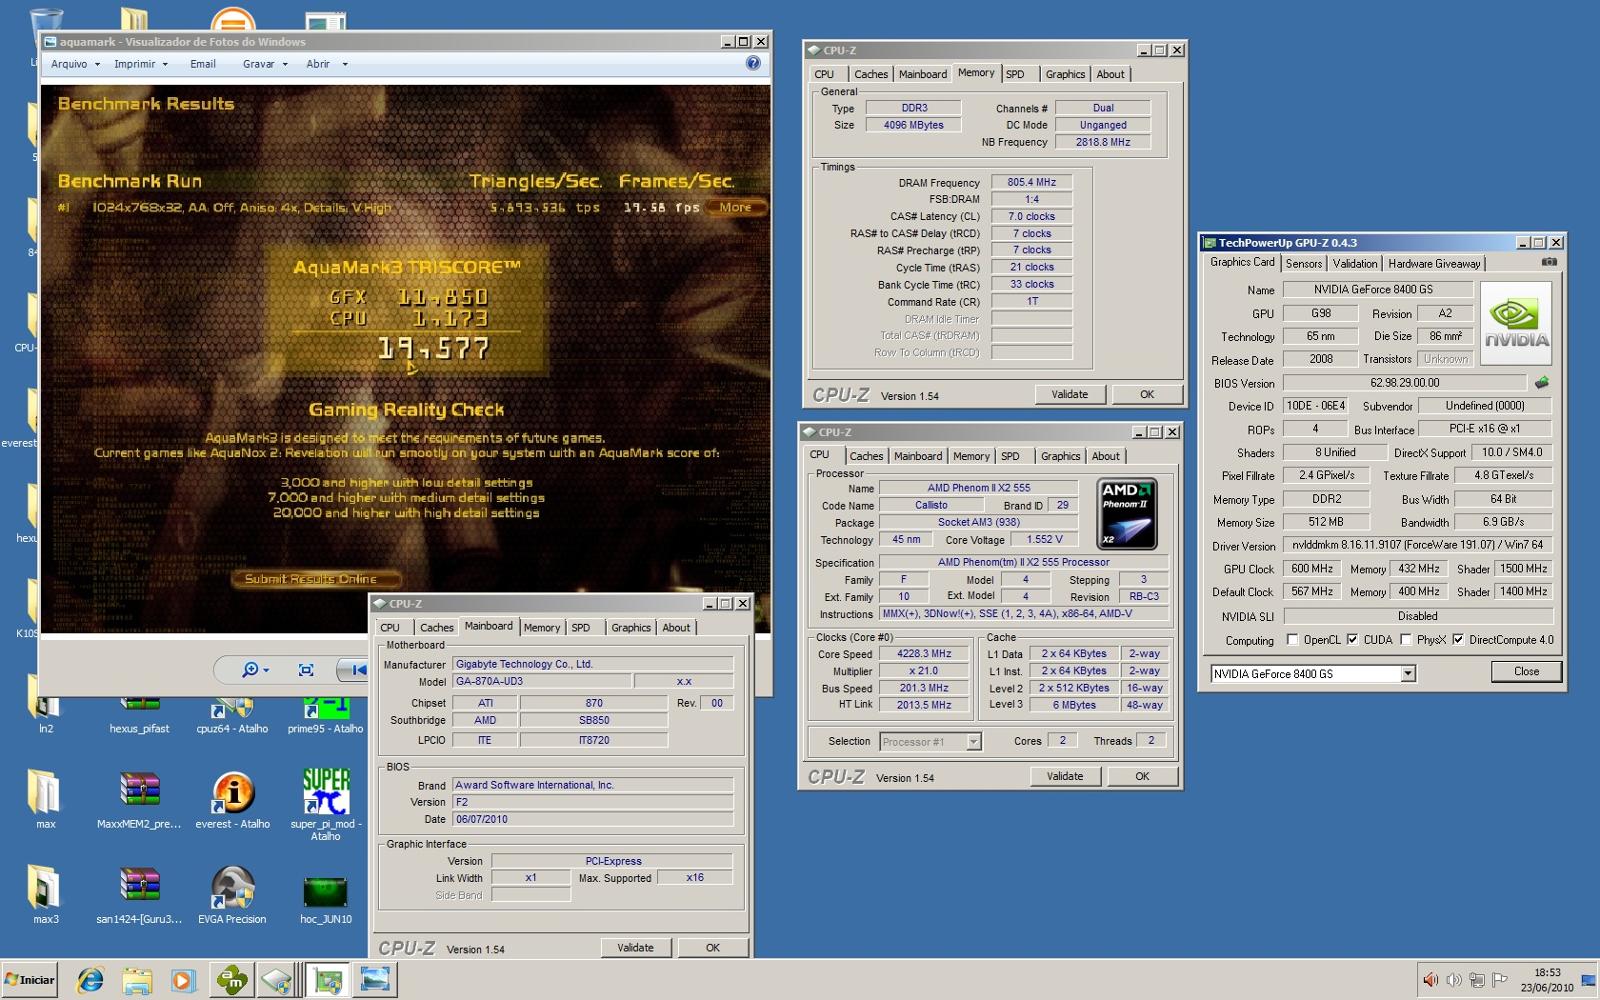Click the photo viewer help icon

pyautogui.click(x=753, y=63)
